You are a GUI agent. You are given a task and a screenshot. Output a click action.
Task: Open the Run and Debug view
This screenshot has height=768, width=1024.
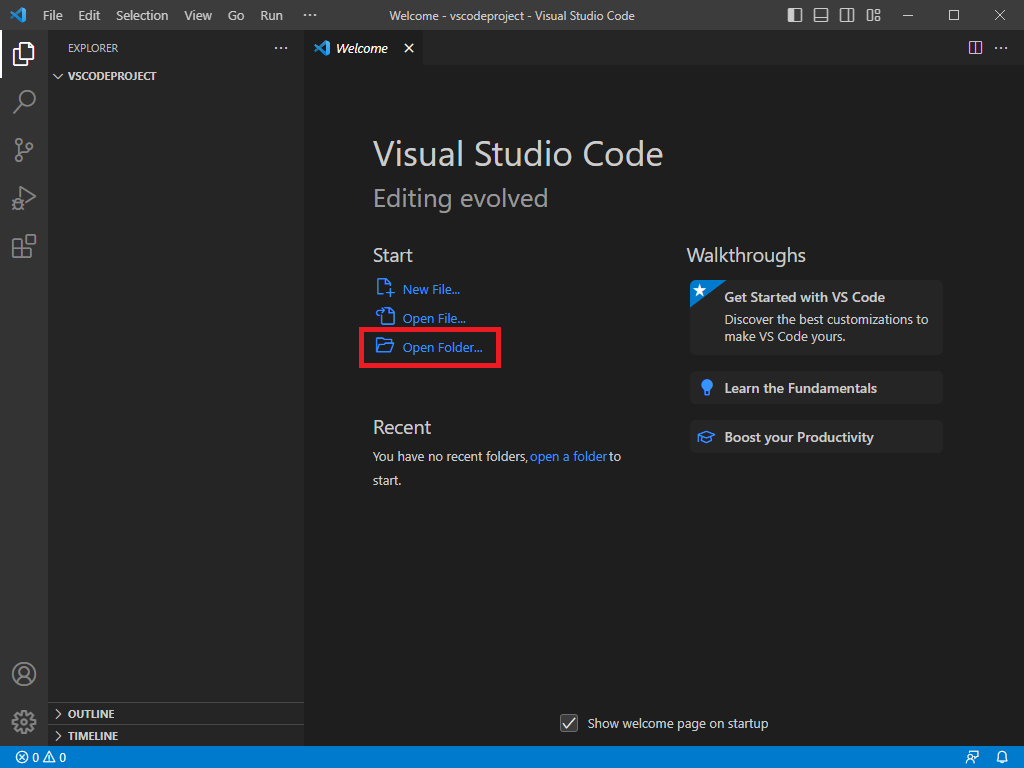[24, 198]
